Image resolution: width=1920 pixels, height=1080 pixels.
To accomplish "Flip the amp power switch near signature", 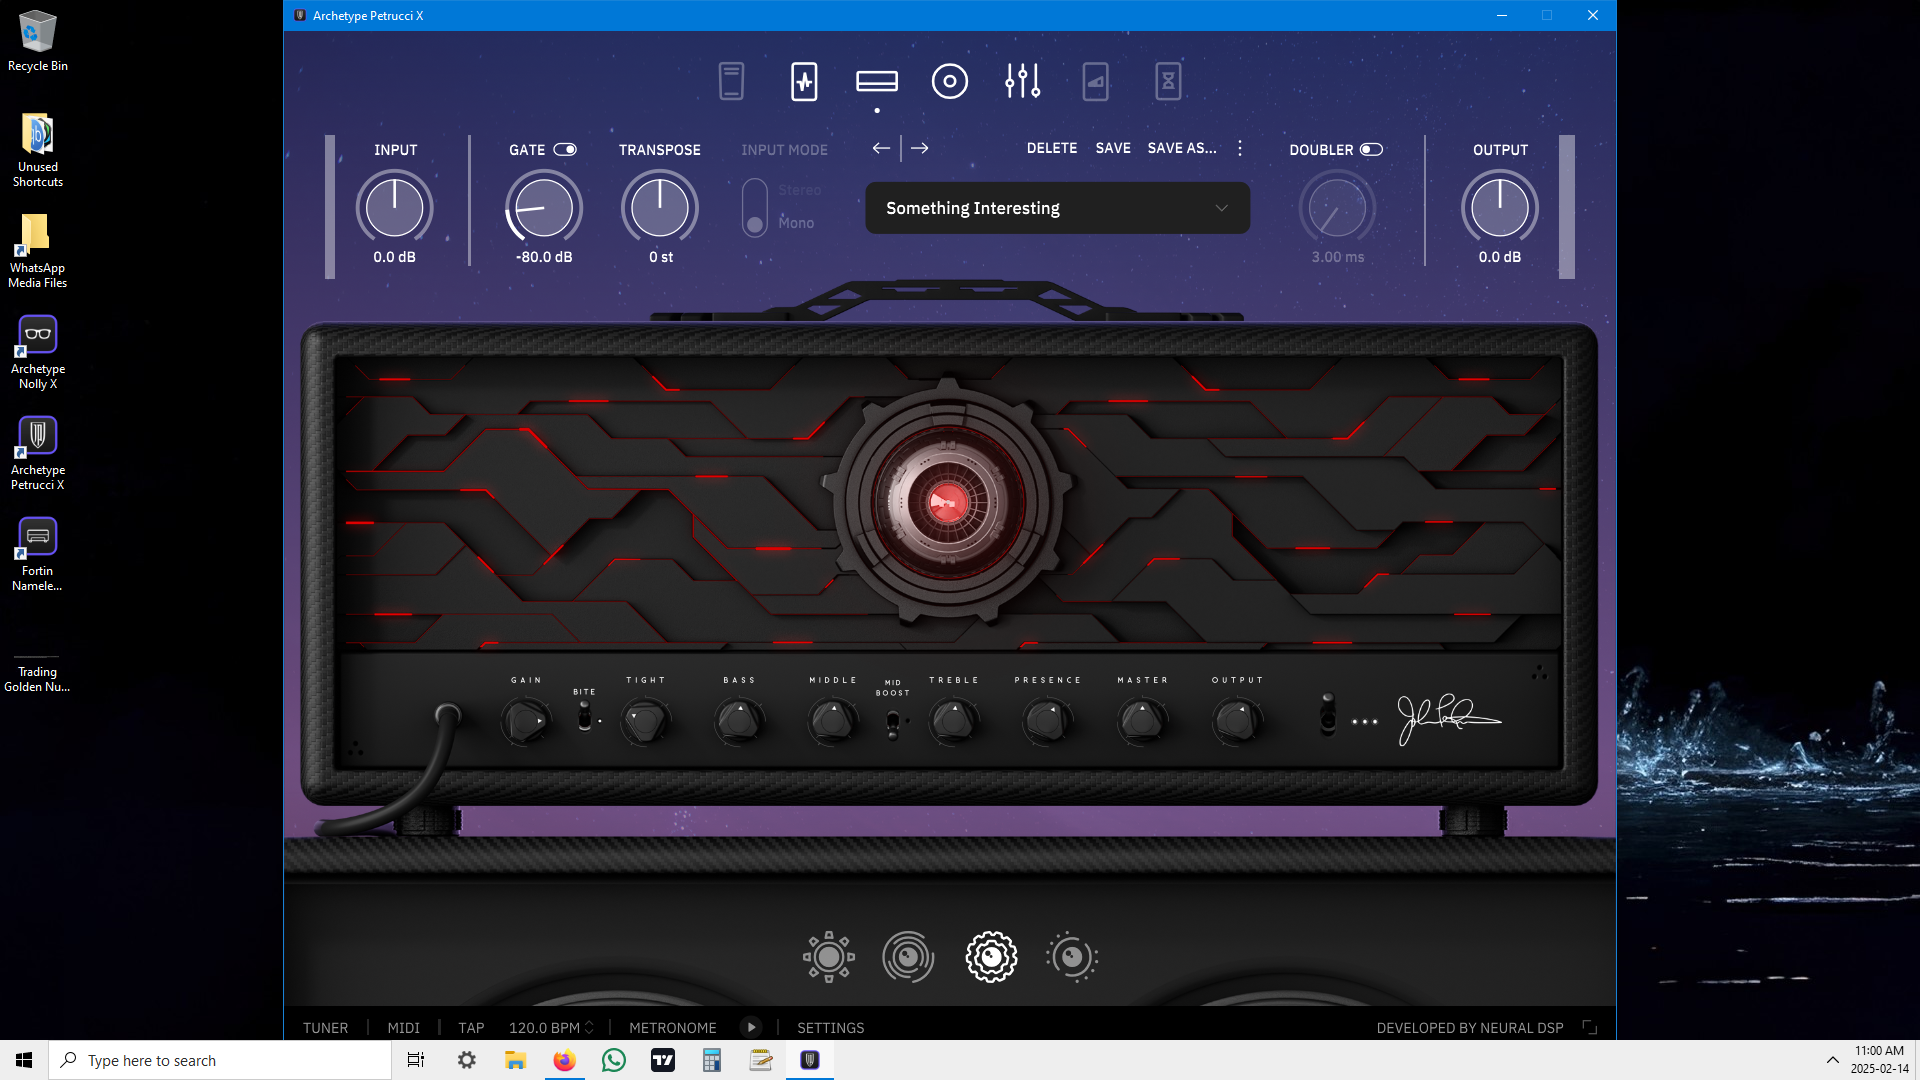I will click(x=1328, y=713).
